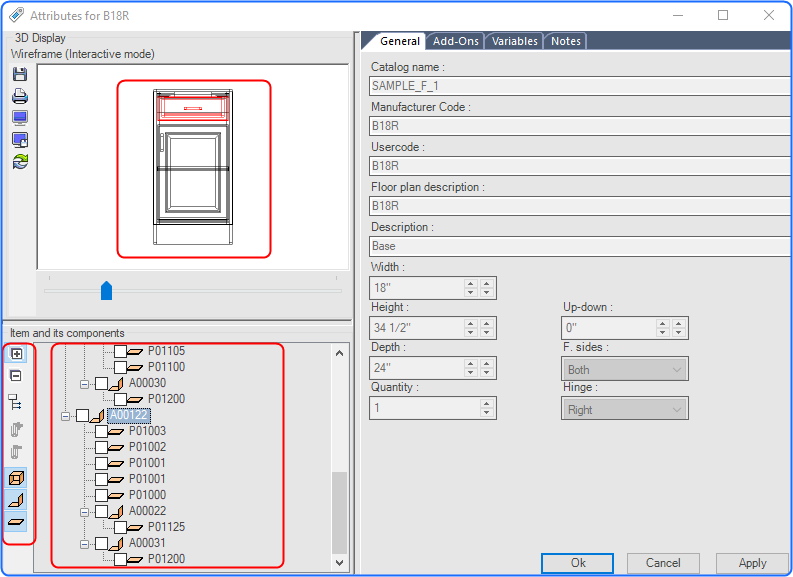Toggle the flat part filter icon in sidebar
The image size is (793, 577).
[16, 521]
